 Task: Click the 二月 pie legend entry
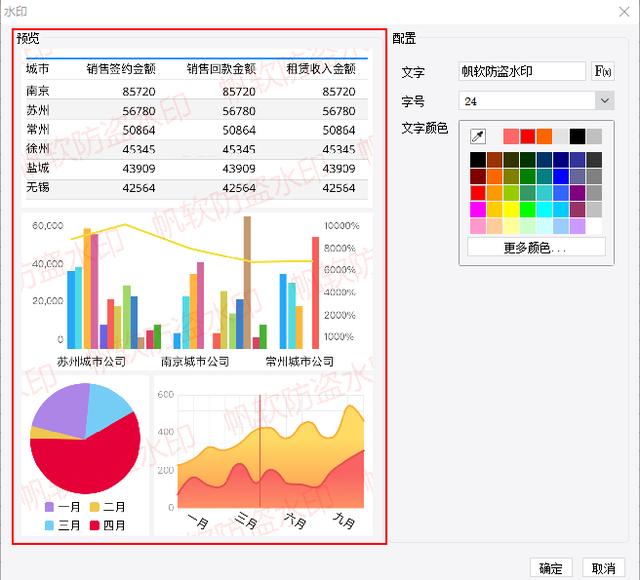coord(107,507)
